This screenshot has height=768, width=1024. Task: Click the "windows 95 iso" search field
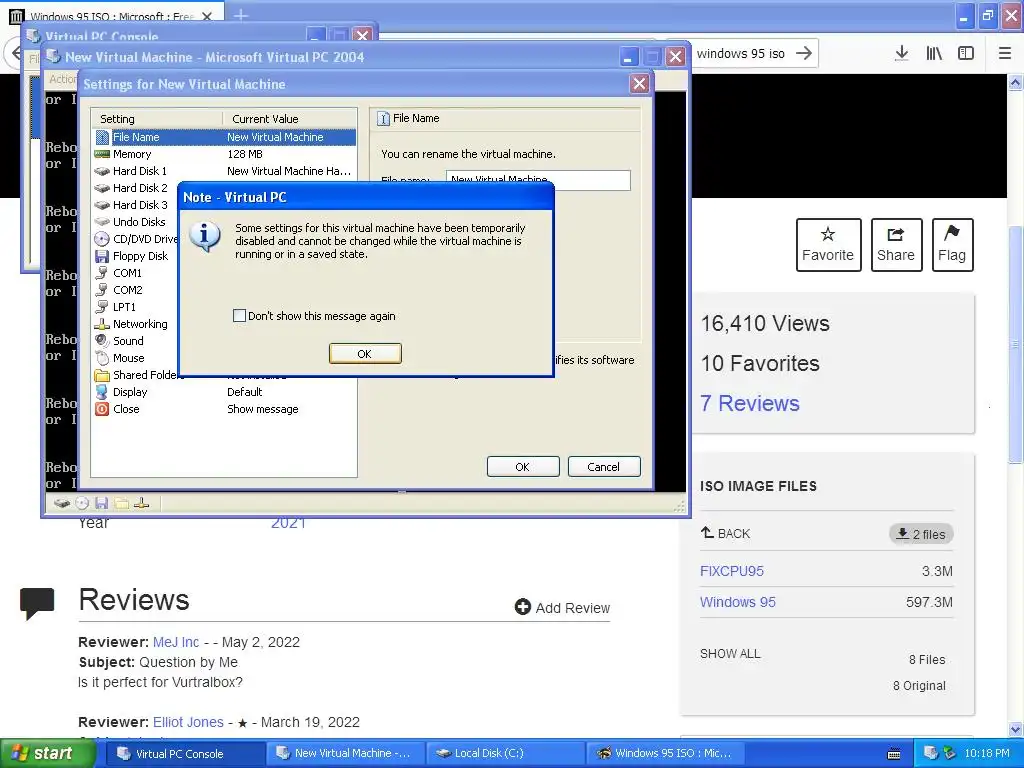tap(741, 54)
